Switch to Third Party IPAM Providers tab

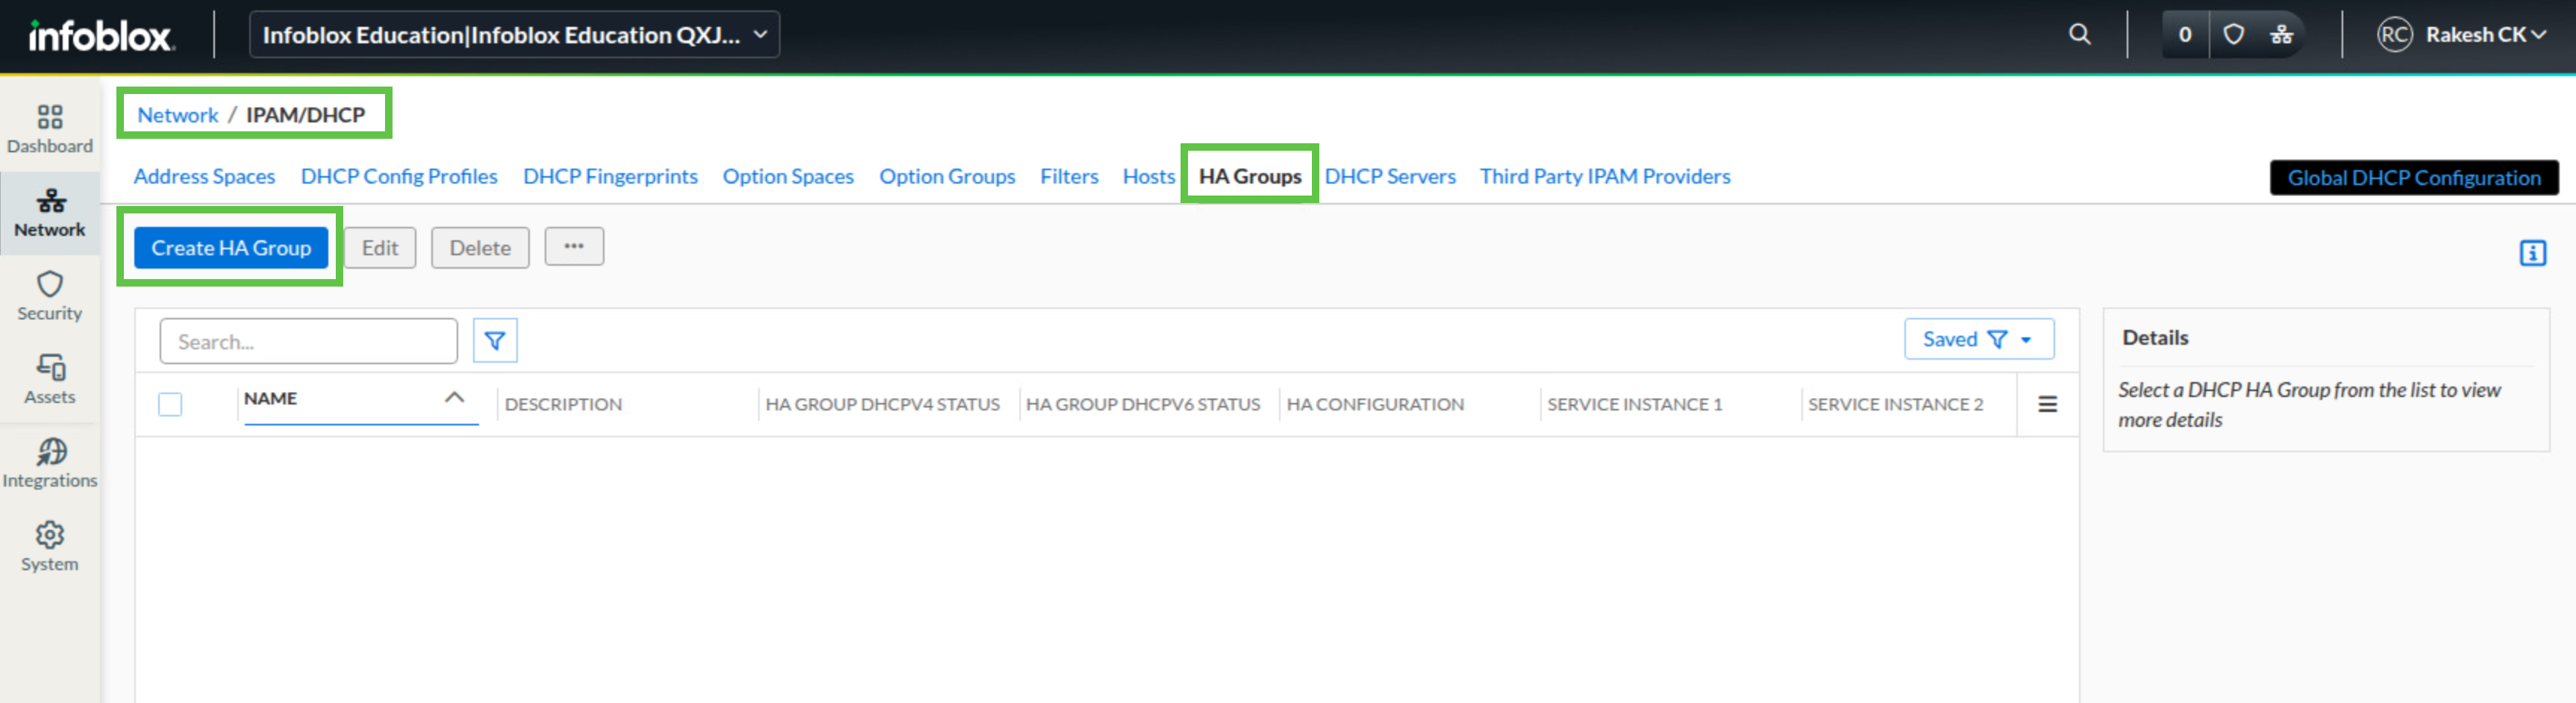pos(1605,176)
